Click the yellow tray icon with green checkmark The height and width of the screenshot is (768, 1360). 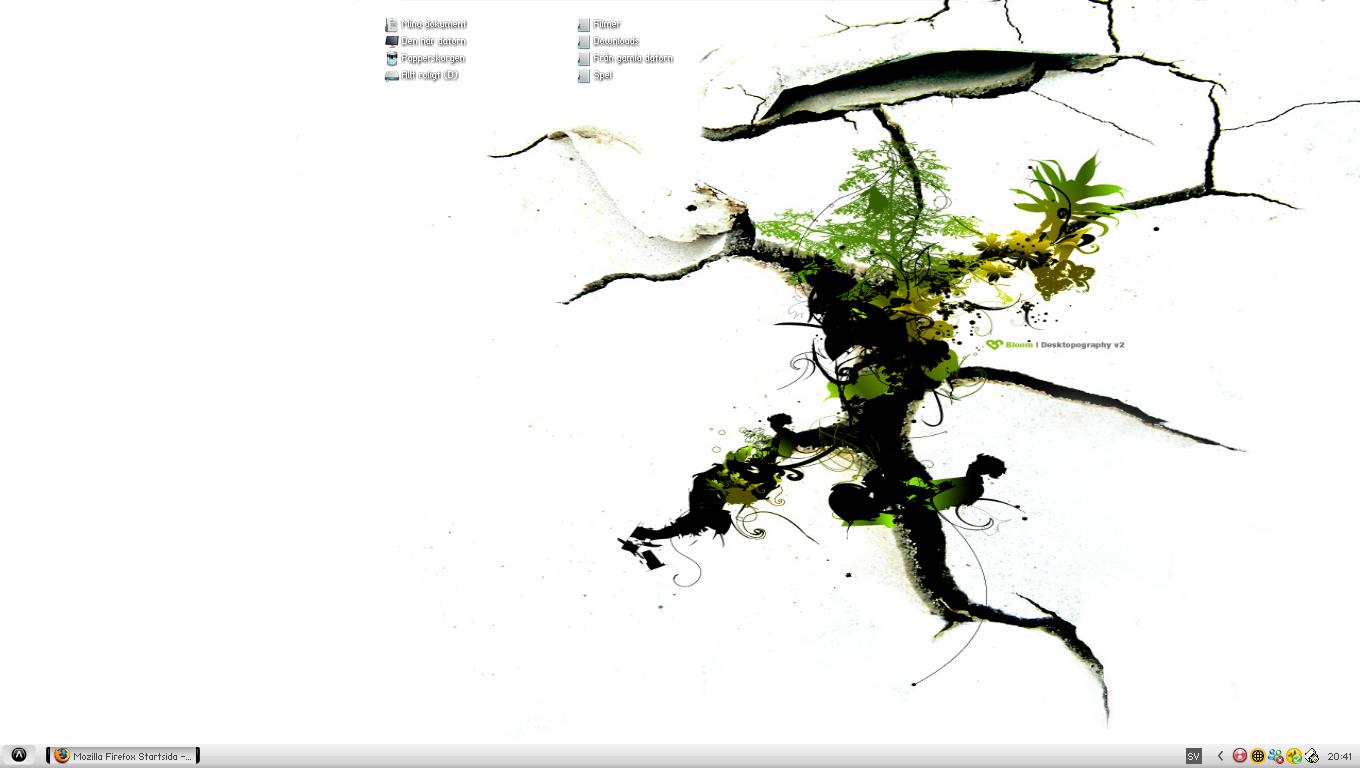coord(1294,756)
